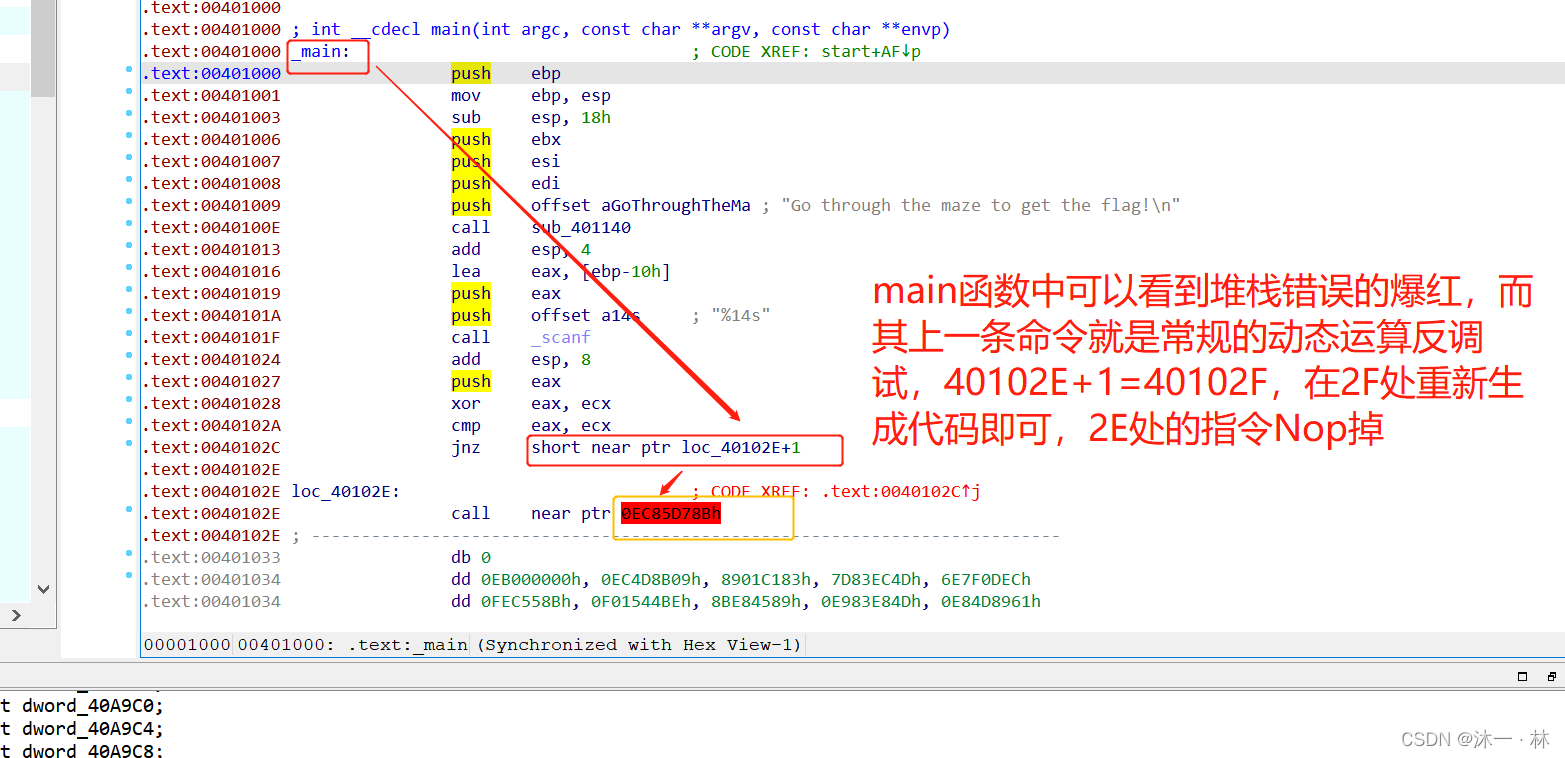Image resolution: width=1565 pixels, height=758 pixels.
Task: Click the sub_401140 call operand
Action: (x=581, y=227)
